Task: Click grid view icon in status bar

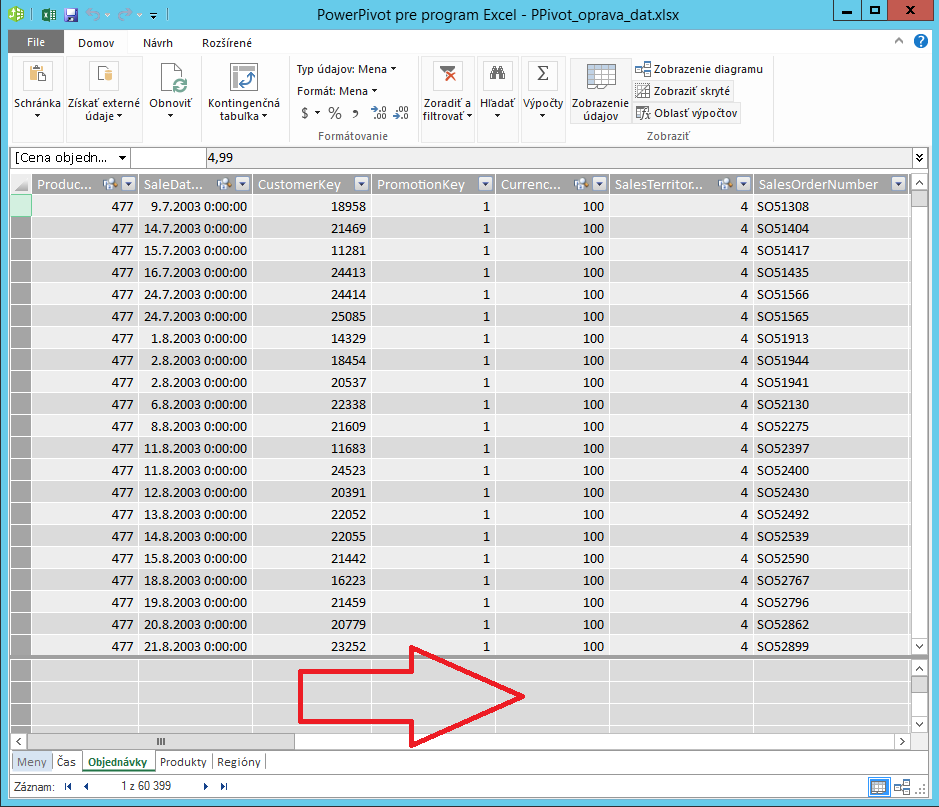Action: pos(879,787)
